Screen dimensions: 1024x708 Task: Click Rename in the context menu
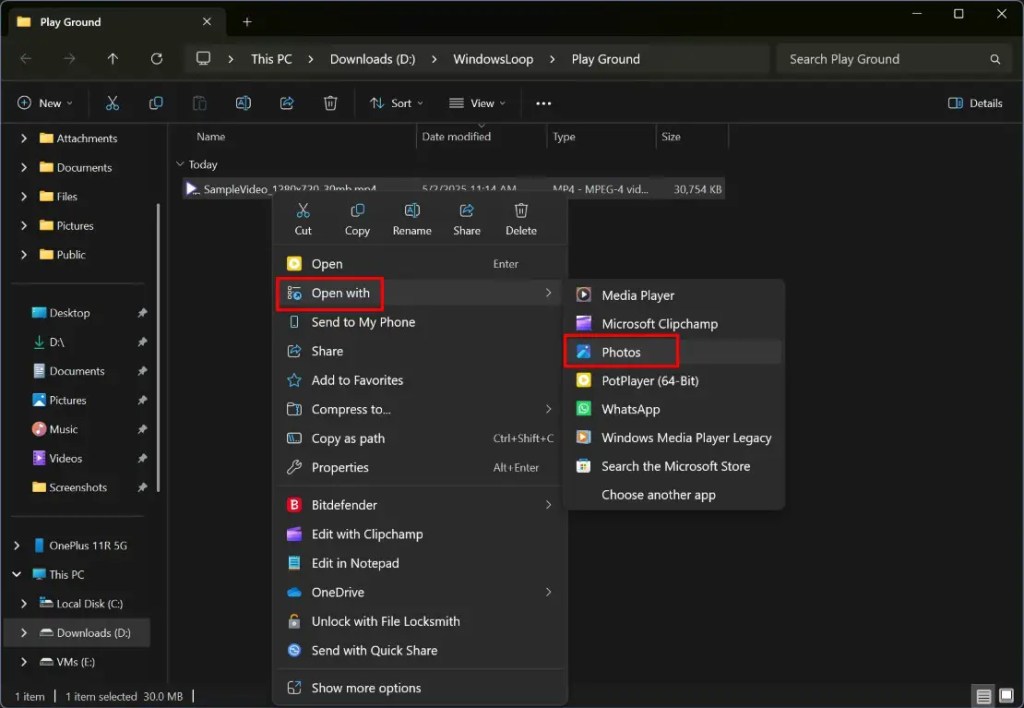click(412, 219)
